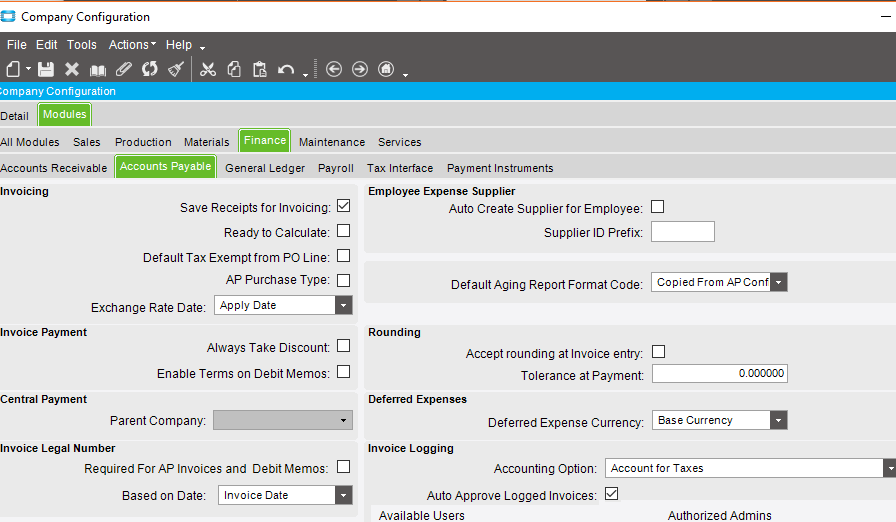Open the Sales modules tab
This screenshot has width=896, height=522.
click(87, 142)
